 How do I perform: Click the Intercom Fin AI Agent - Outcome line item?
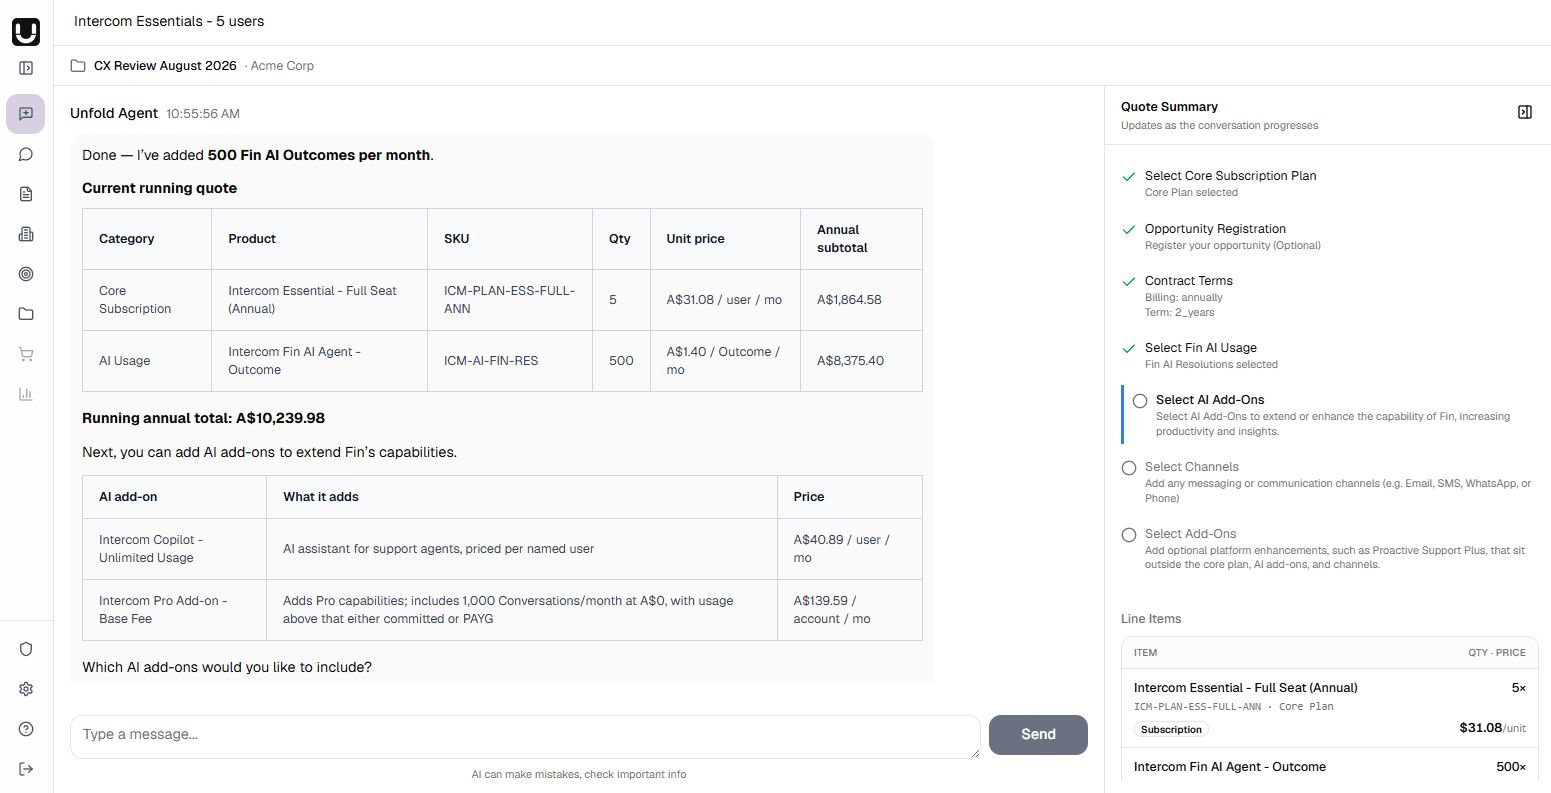coord(1329,767)
